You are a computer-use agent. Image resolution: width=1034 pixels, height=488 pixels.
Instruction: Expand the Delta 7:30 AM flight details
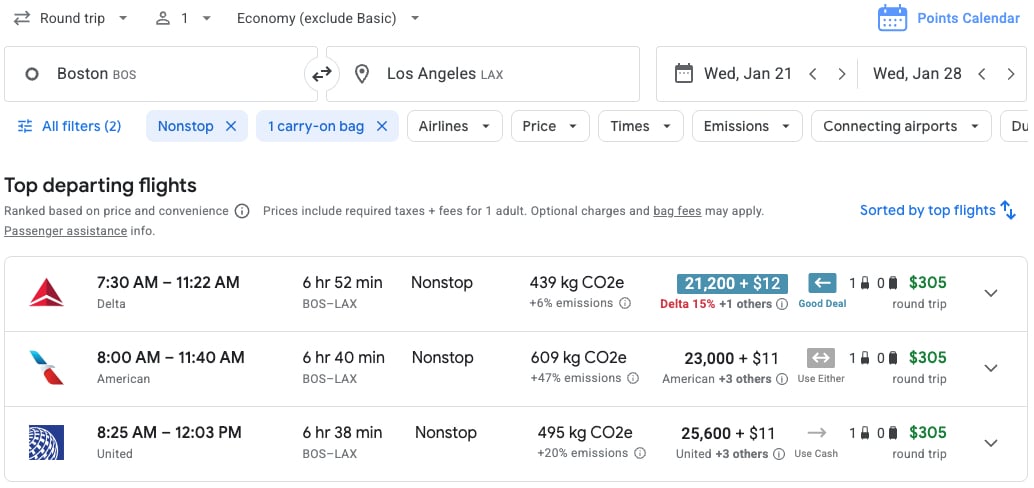991,293
